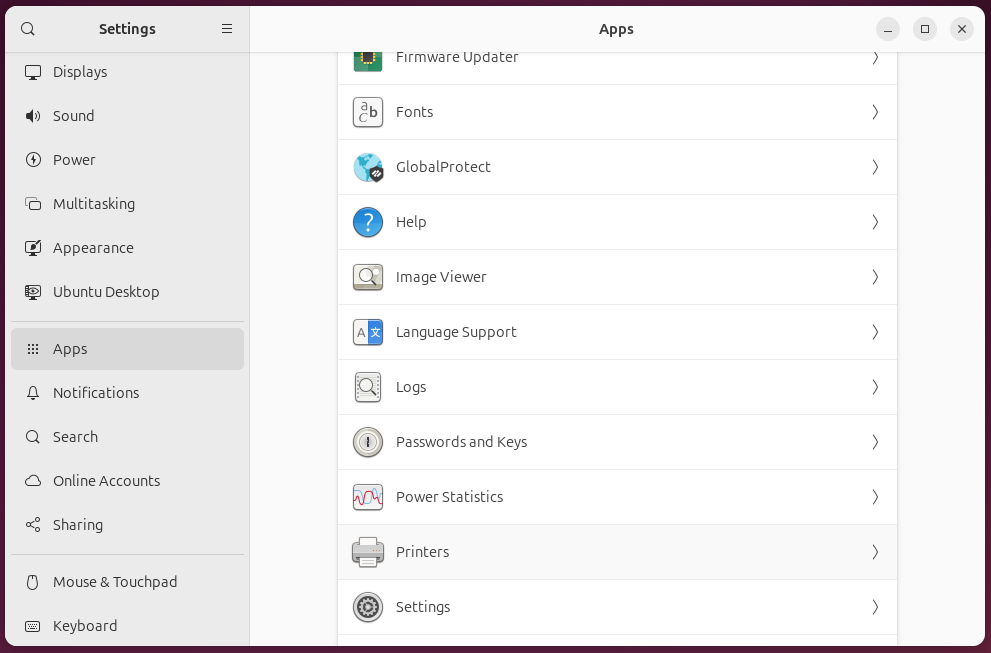
Task: Switch to Mouse & Touchpad settings
Action: click(115, 582)
